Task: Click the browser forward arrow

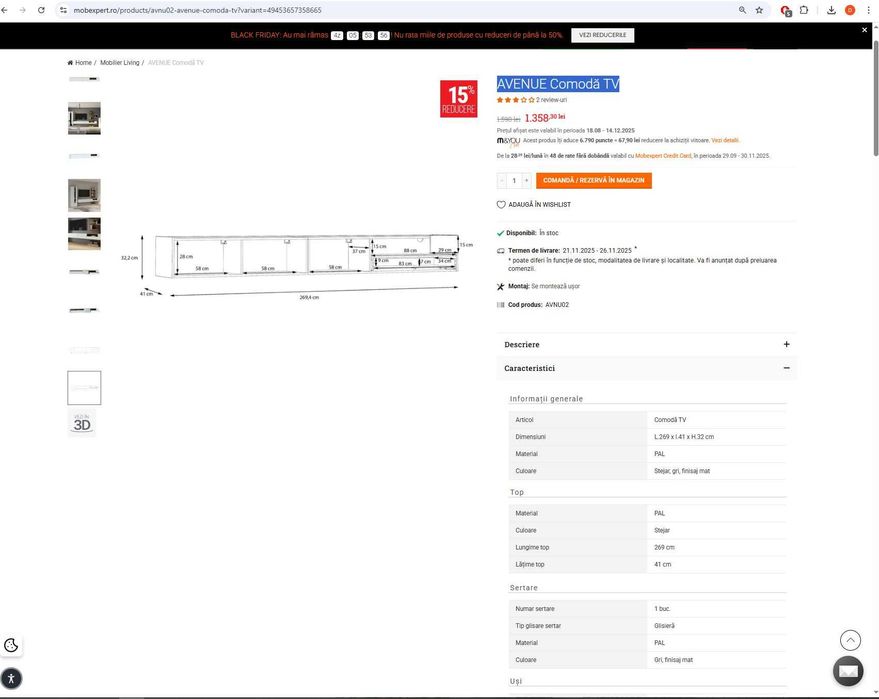Action: click(22, 10)
